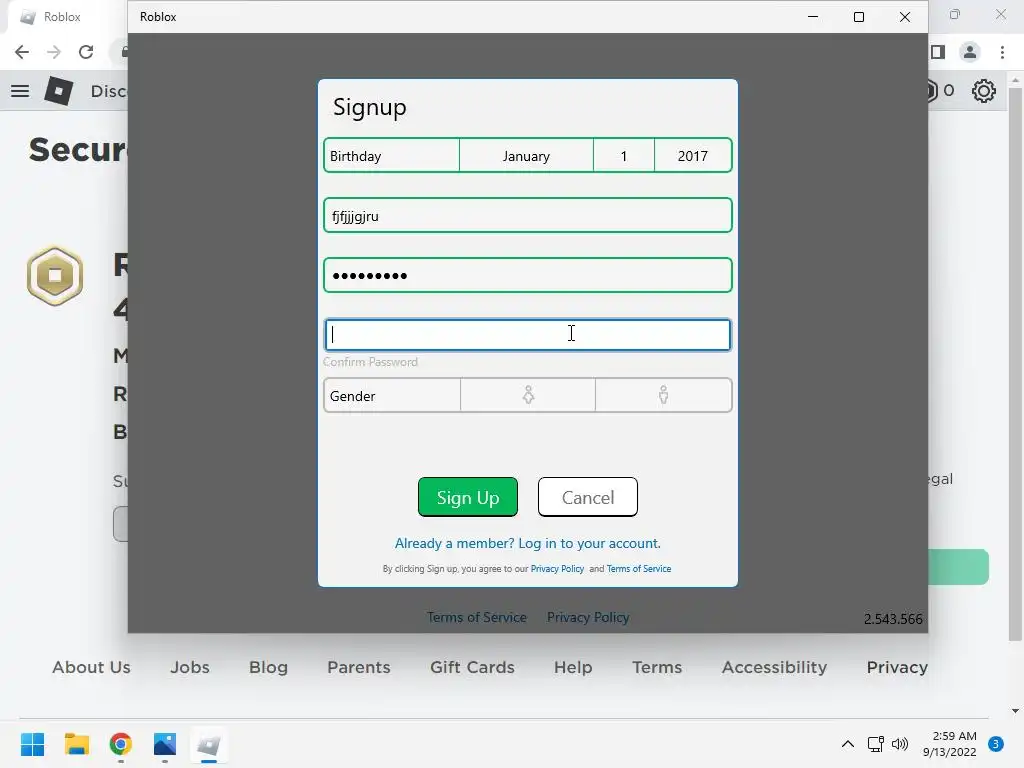Open Chrome three-dot menu
Viewport: 1024px width, 768px height.
pyautogui.click(x=1002, y=52)
